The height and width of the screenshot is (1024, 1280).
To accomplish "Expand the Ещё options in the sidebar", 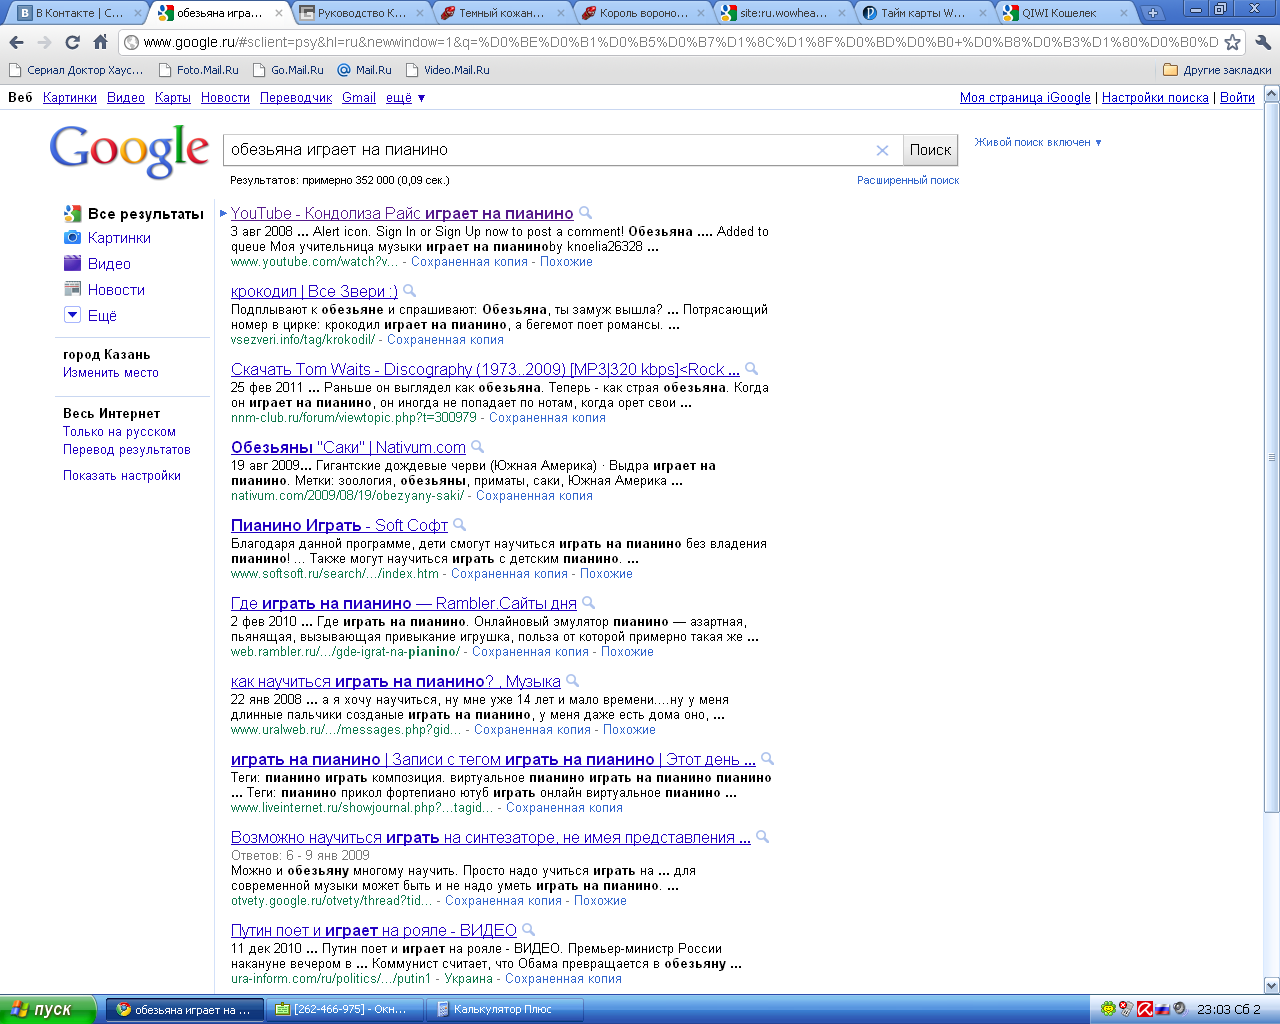I will [x=102, y=316].
